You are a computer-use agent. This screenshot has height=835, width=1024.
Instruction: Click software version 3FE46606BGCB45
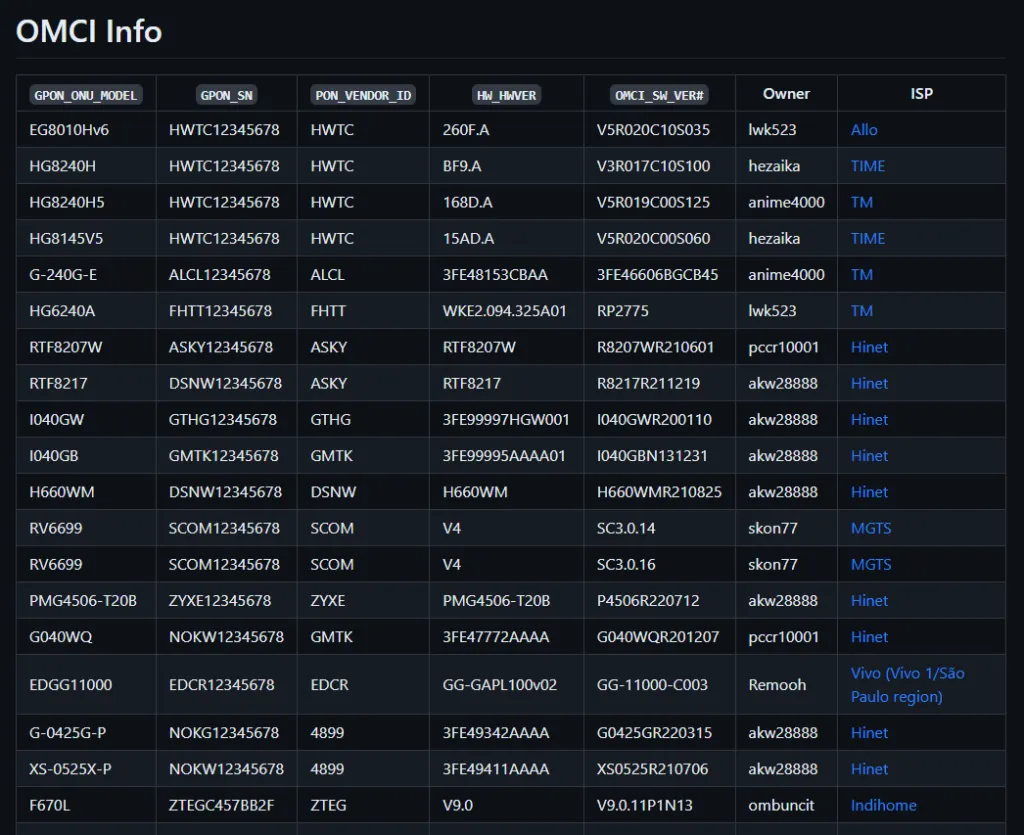coord(657,275)
